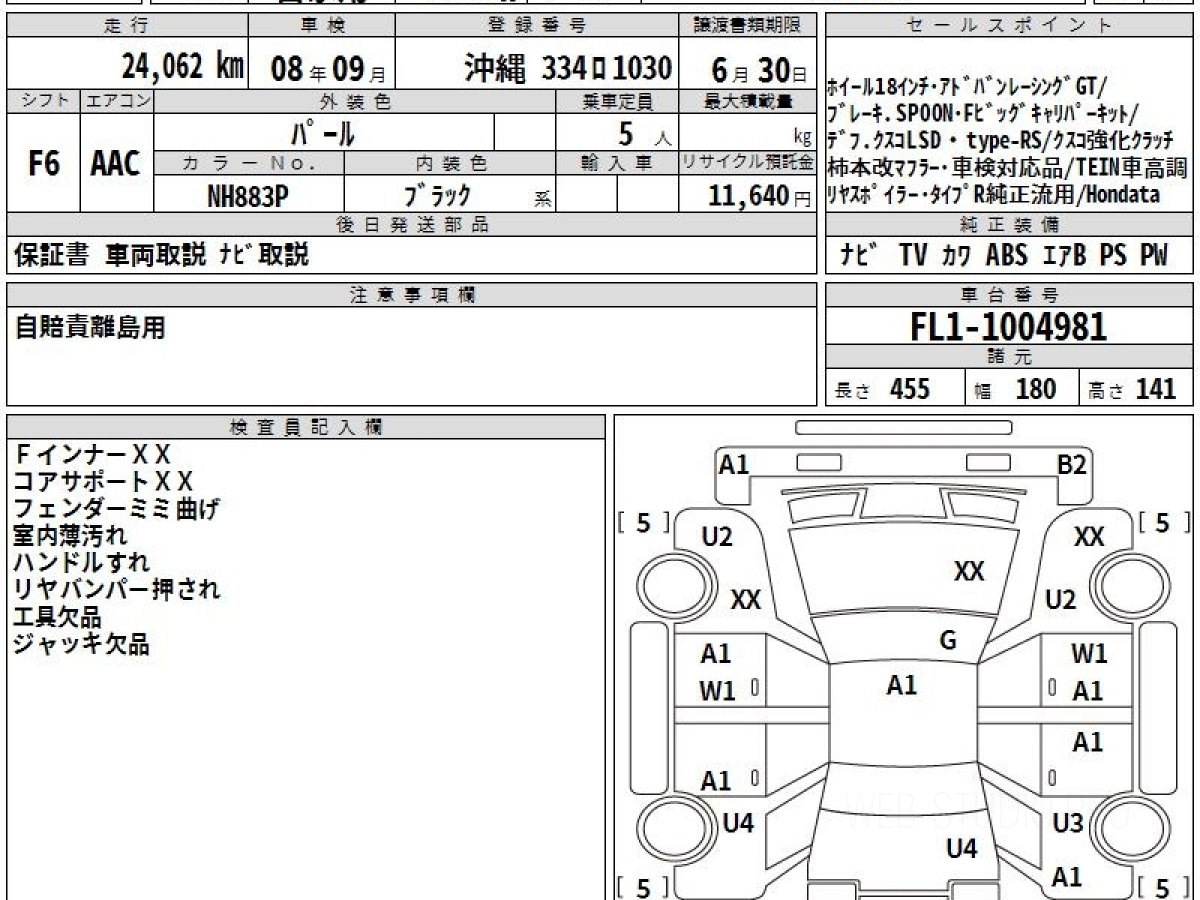Click chassis number FL1-1004981
The height and width of the screenshot is (900, 1200).
(x=1009, y=327)
